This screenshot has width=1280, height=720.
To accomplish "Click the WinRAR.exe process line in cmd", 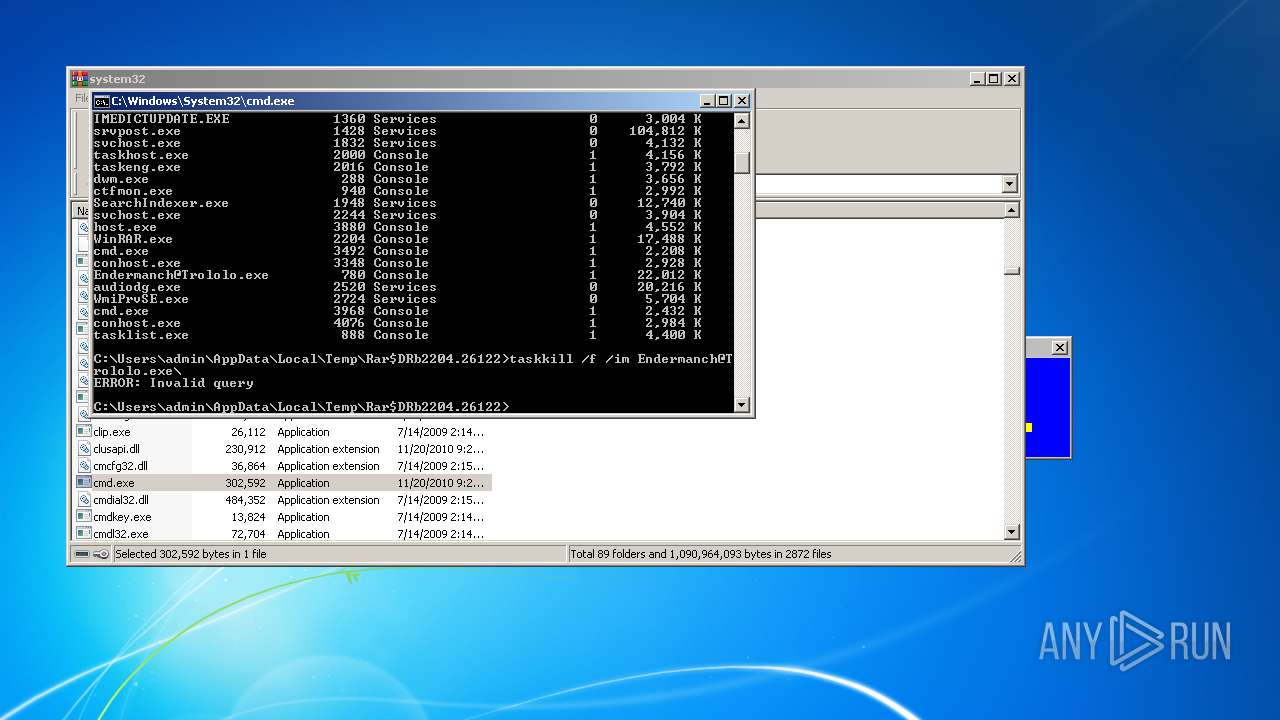I will (x=398, y=239).
